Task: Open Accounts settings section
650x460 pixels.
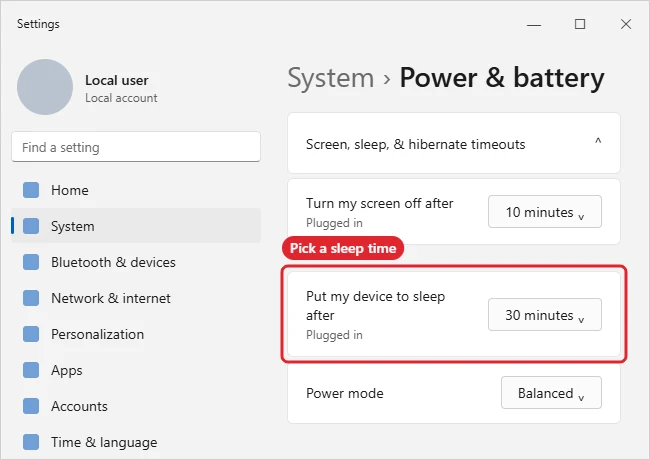Action: coord(136,407)
